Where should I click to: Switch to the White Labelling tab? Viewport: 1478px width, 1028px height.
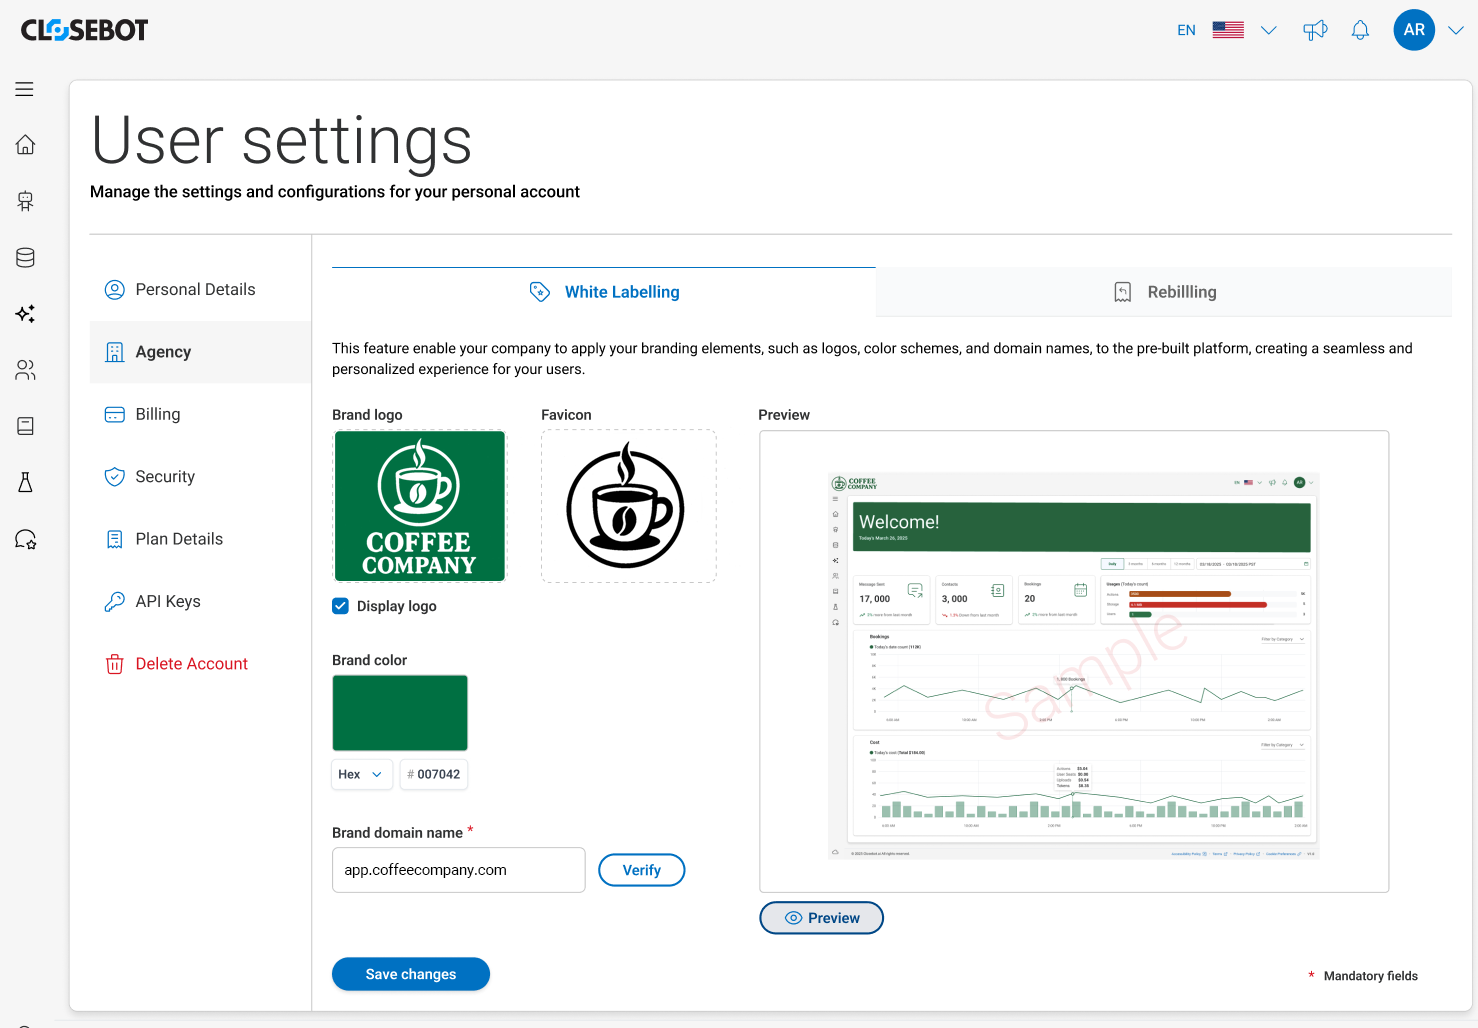[604, 292]
